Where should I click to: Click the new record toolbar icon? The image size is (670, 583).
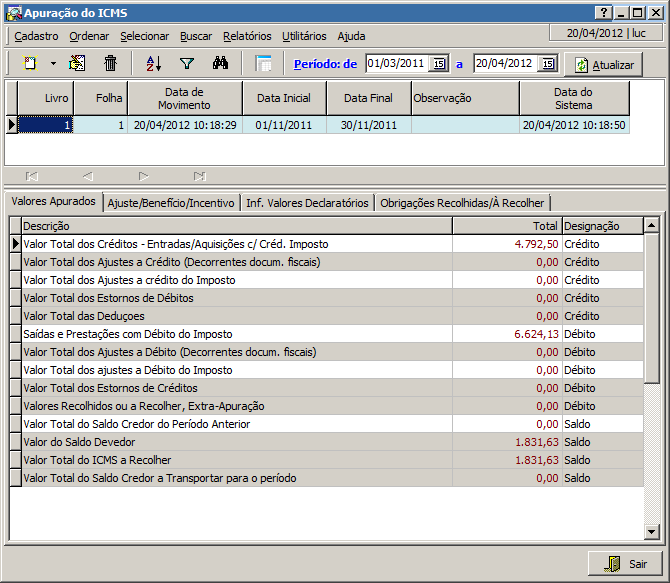click(x=31, y=63)
